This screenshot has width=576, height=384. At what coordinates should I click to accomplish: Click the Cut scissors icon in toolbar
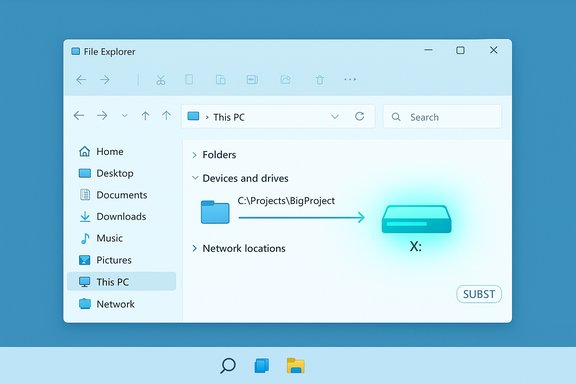161,80
